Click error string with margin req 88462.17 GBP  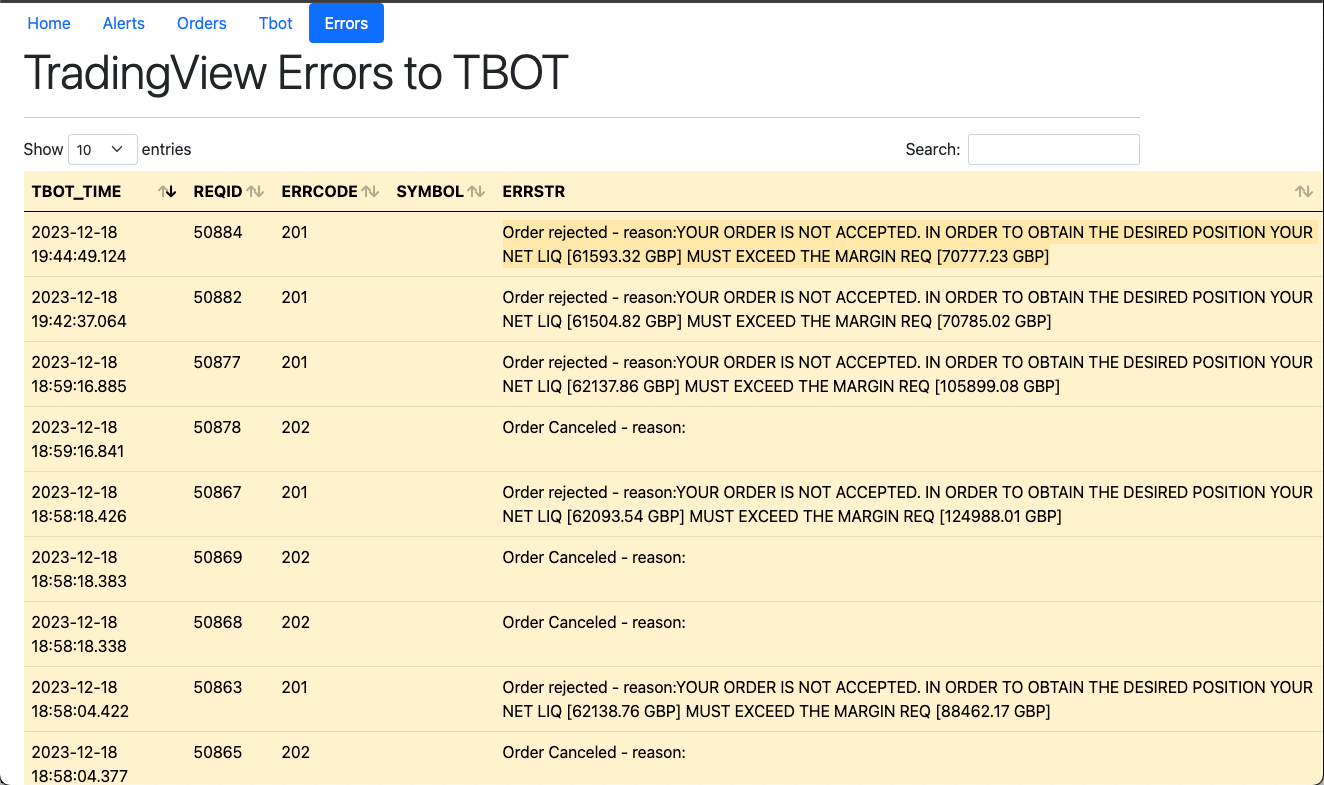pyautogui.click(x=907, y=699)
